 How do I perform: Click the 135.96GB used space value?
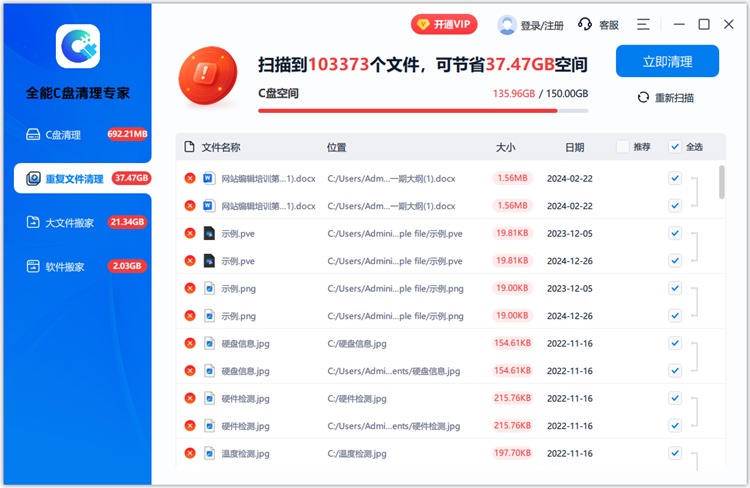tap(514, 94)
